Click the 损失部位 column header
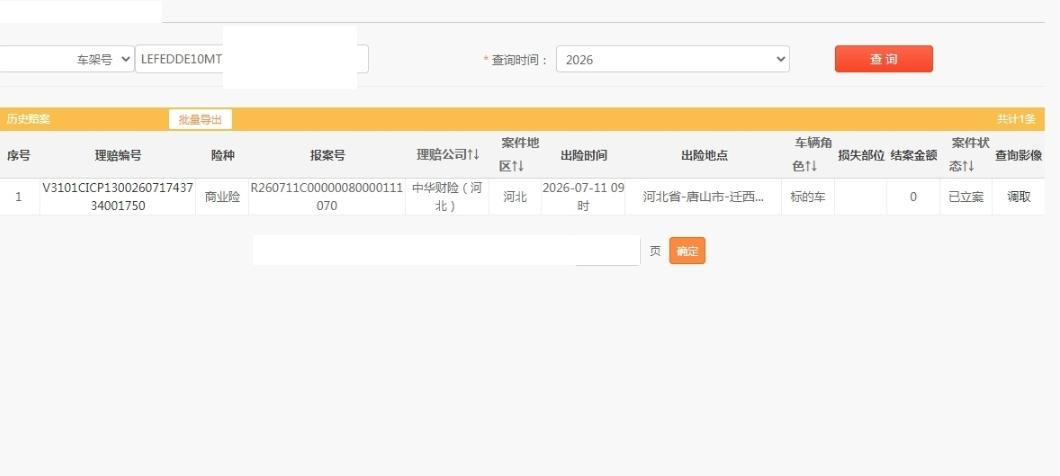 (861, 155)
